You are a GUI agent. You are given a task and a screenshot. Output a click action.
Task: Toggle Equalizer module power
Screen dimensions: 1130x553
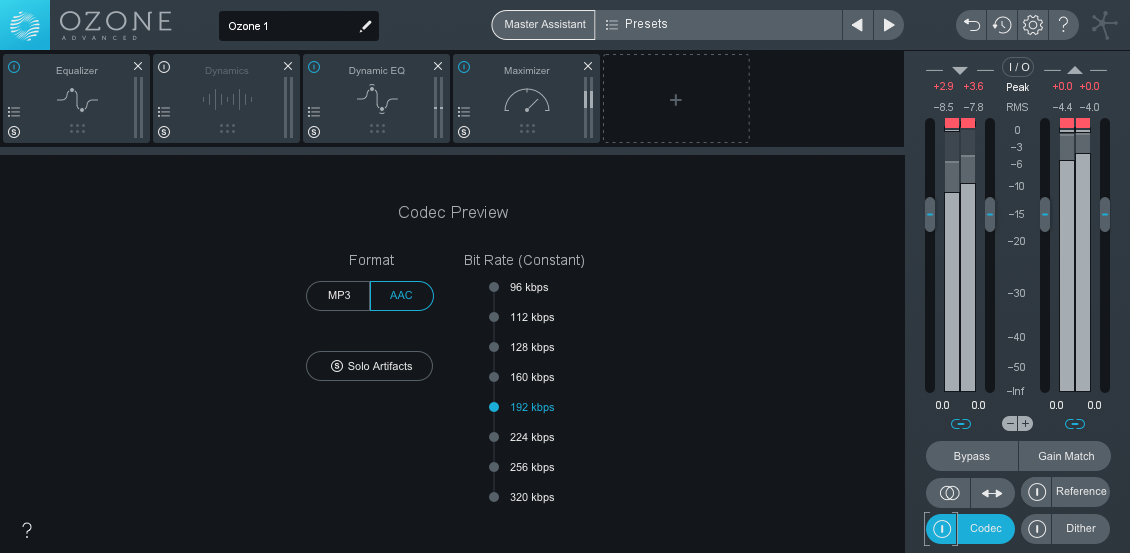(14, 67)
